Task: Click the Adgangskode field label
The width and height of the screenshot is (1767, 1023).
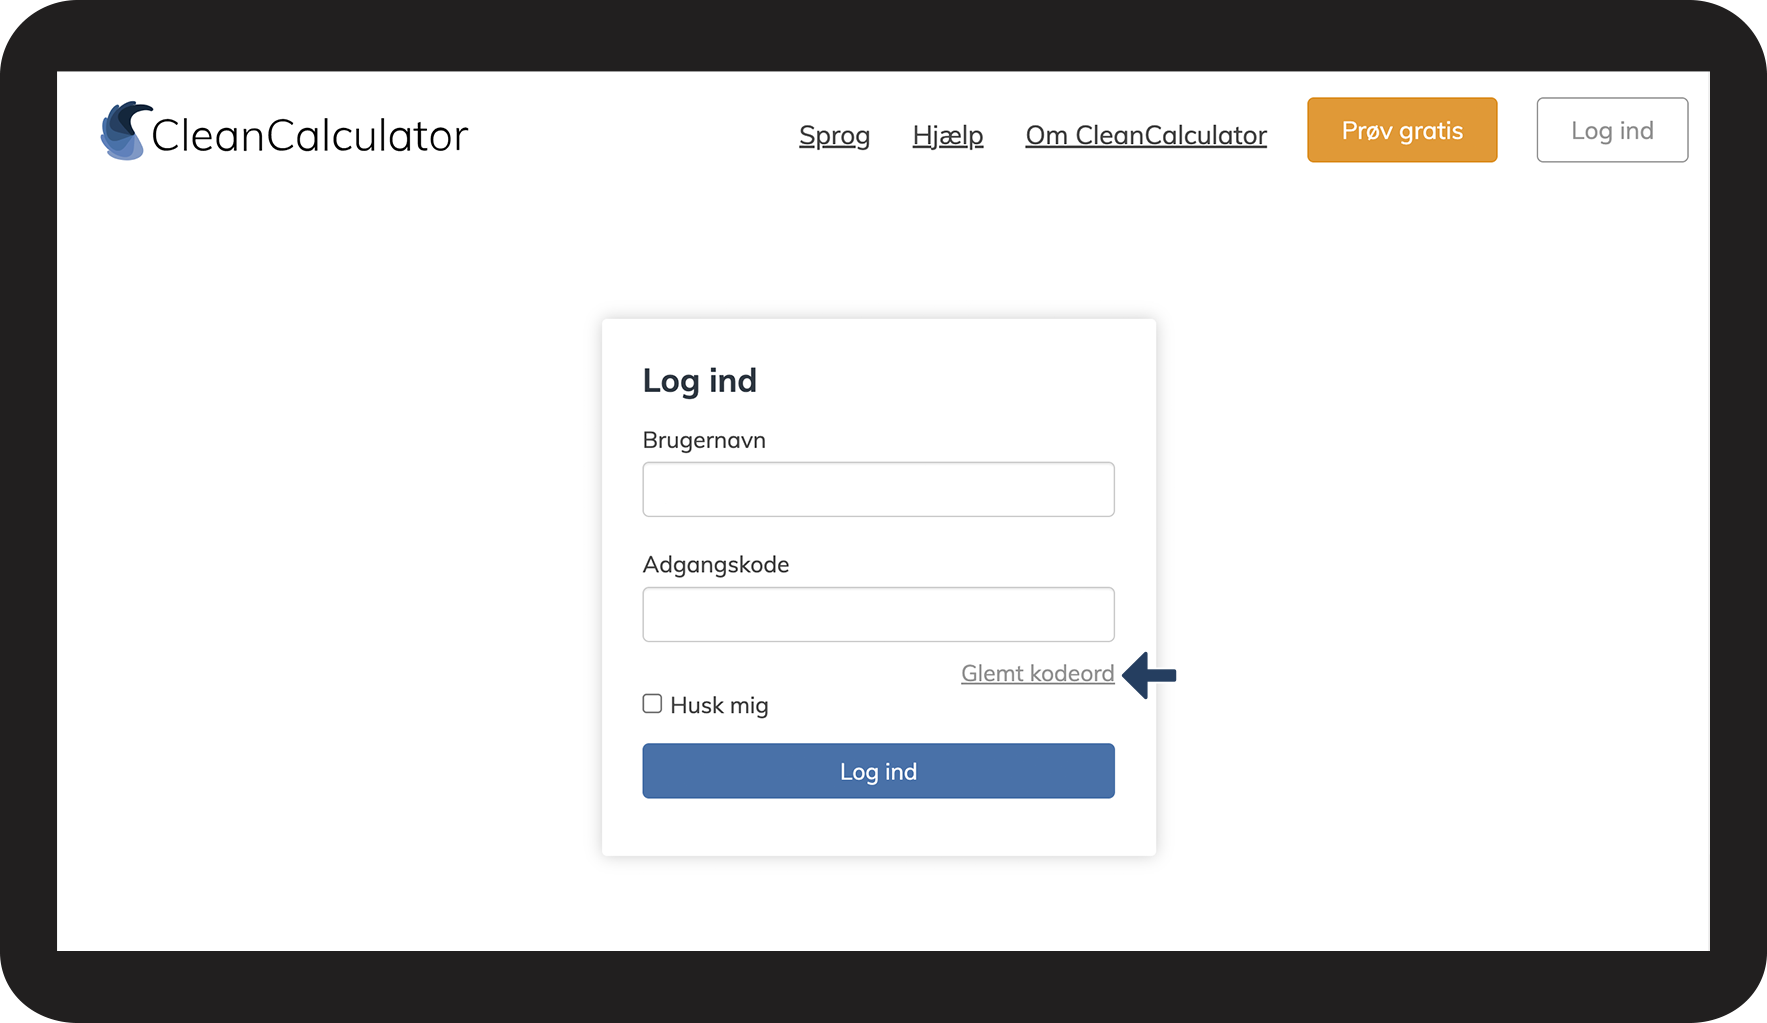Action: [716, 565]
